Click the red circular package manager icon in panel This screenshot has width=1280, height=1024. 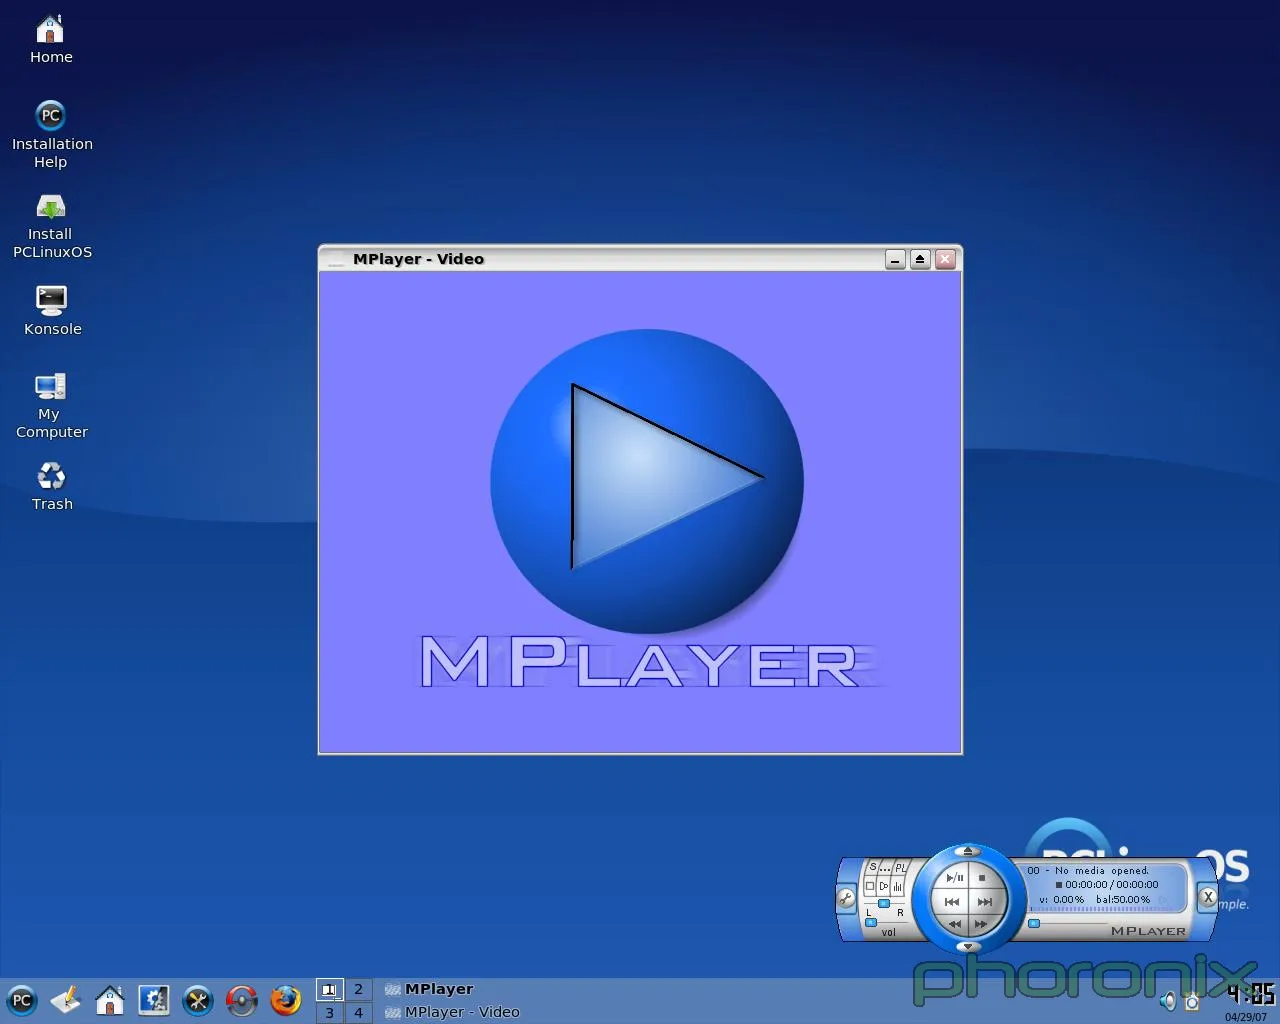[242, 1000]
